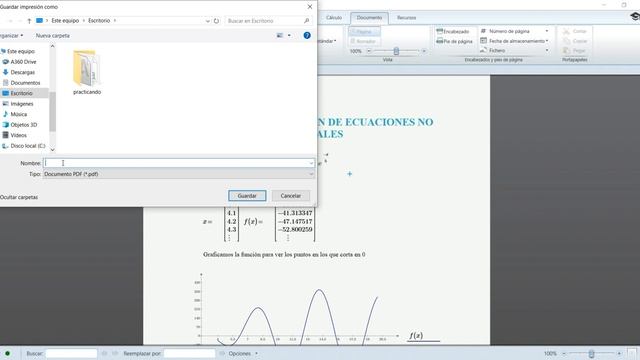
Task: Change the dialog's file view layout
Action: coord(280,36)
